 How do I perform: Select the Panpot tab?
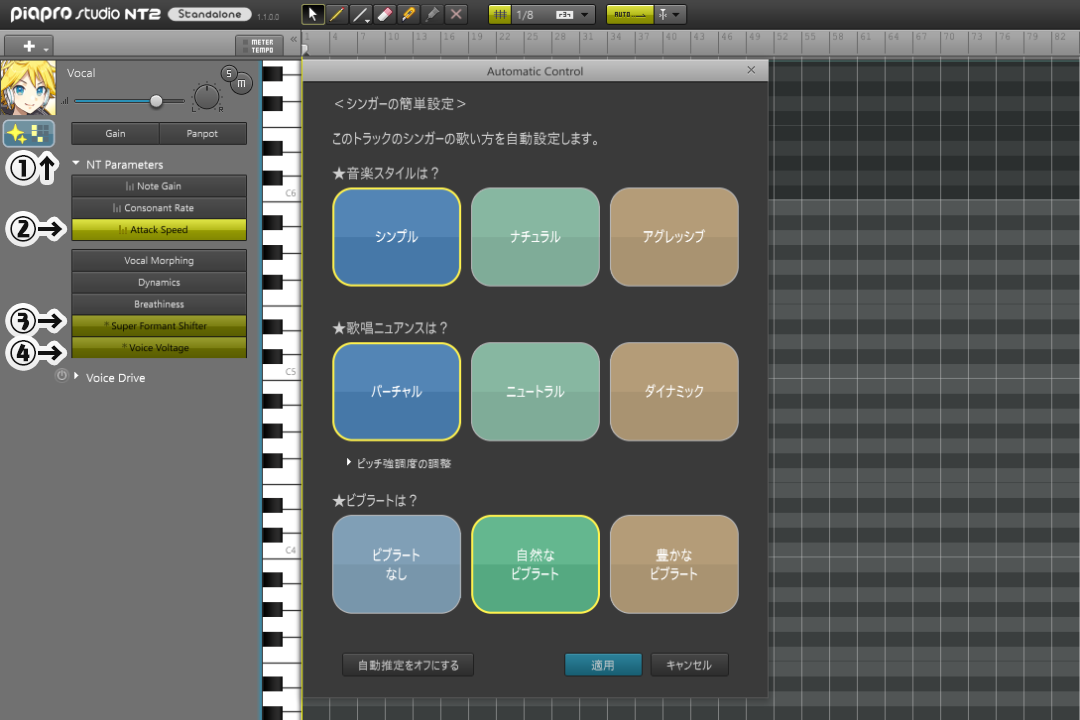click(202, 134)
